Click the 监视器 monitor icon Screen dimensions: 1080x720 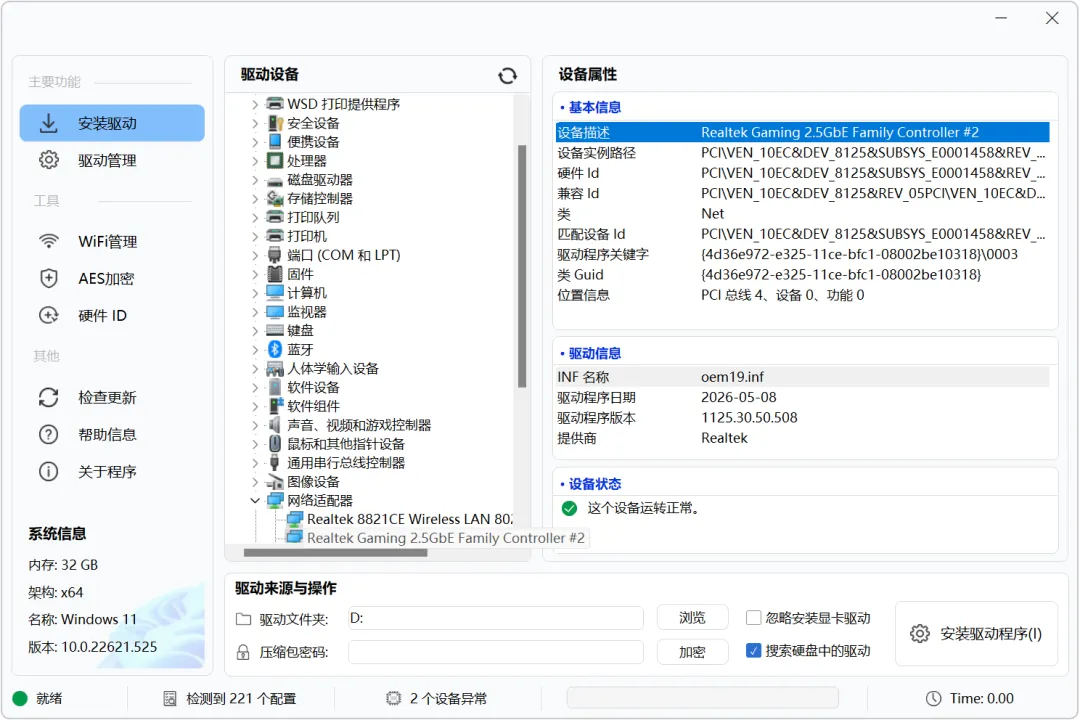[x=275, y=311]
